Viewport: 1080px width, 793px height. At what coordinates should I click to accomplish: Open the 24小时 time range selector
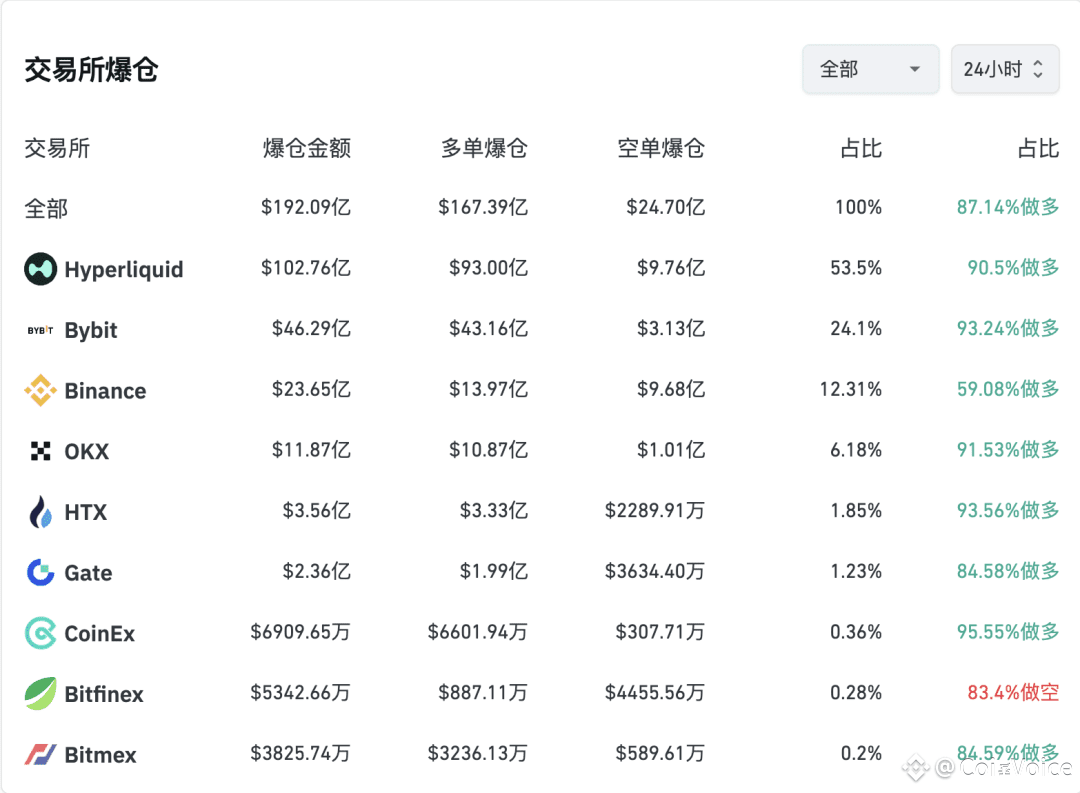[x=1004, y=70]
